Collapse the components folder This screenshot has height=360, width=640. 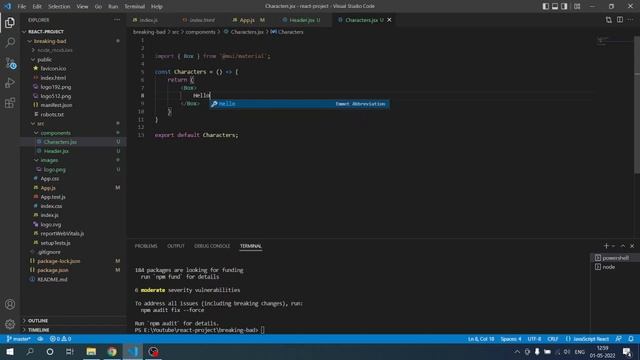(56, 133)
